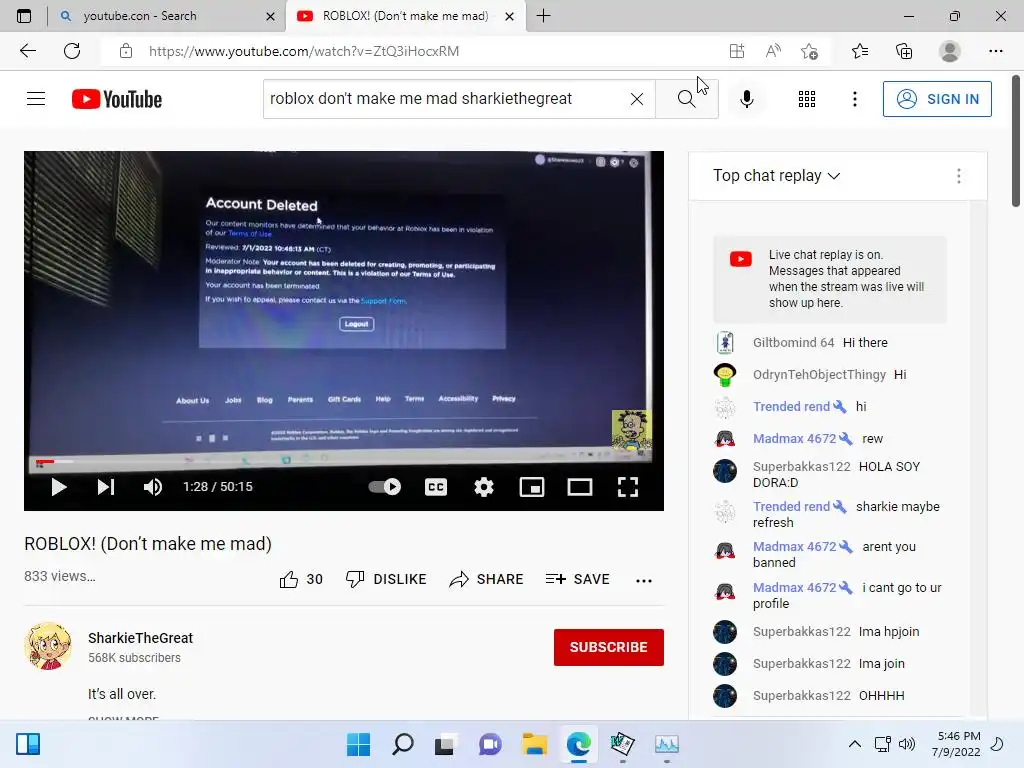
Task: Open YouTube apps grid icon
Action: [807, 99]
